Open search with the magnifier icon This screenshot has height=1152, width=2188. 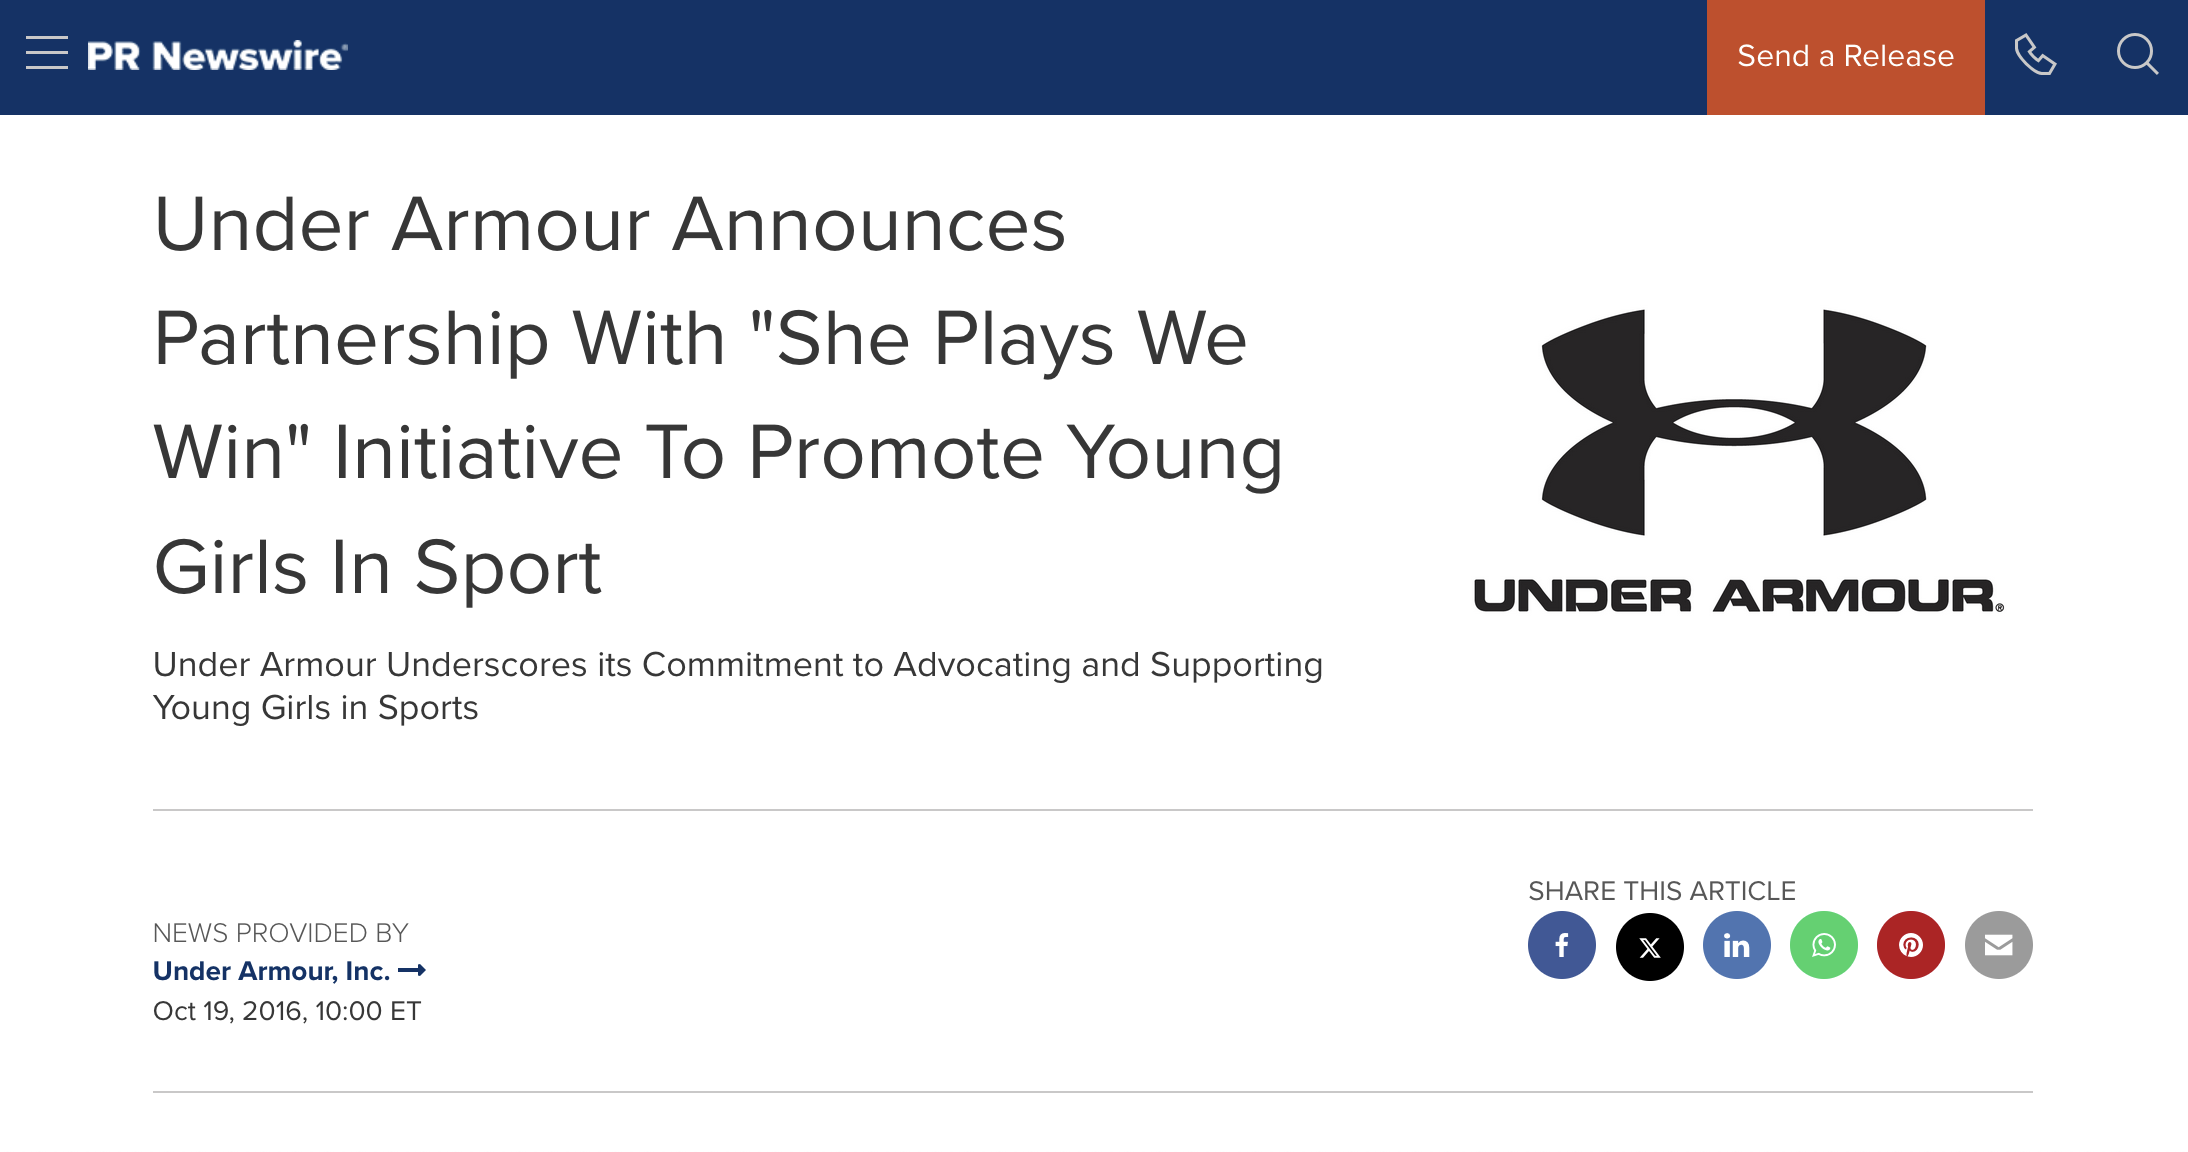coord(2136,56)
